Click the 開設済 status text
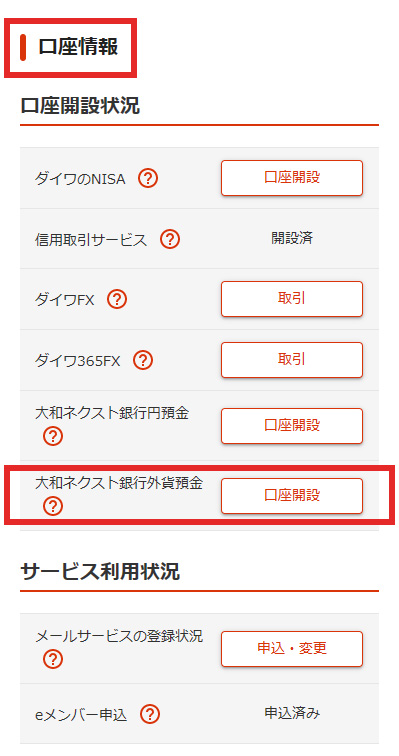Image resolution: width=399 pixels, height=756 pixels. pos(292,238)
